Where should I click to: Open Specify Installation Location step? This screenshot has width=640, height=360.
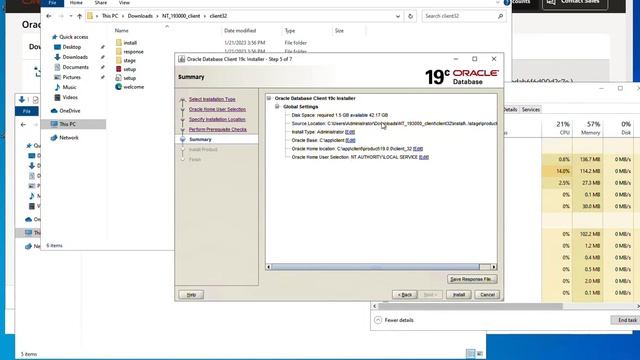(x=217, y=119)
